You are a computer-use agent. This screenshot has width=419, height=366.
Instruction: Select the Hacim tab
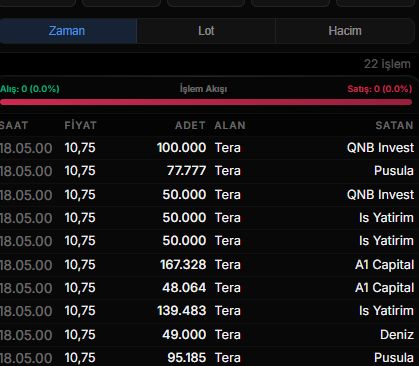point(345,31)
